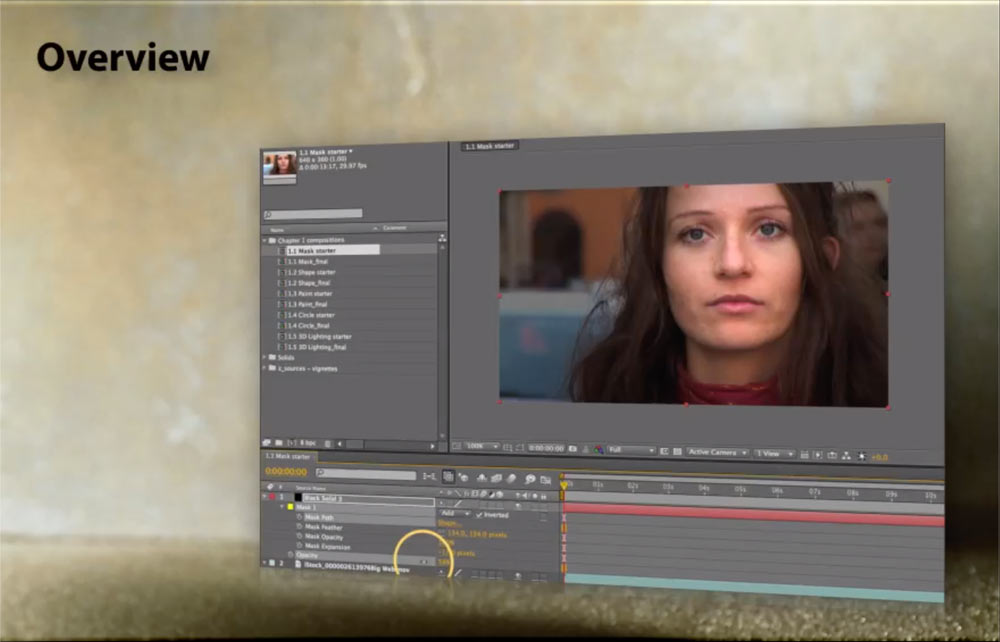Open the mask mode Add dropdown
Image resolution: width=1000 pixels, height=642 pixels.
pyautogui.click(x=454, y=513)
